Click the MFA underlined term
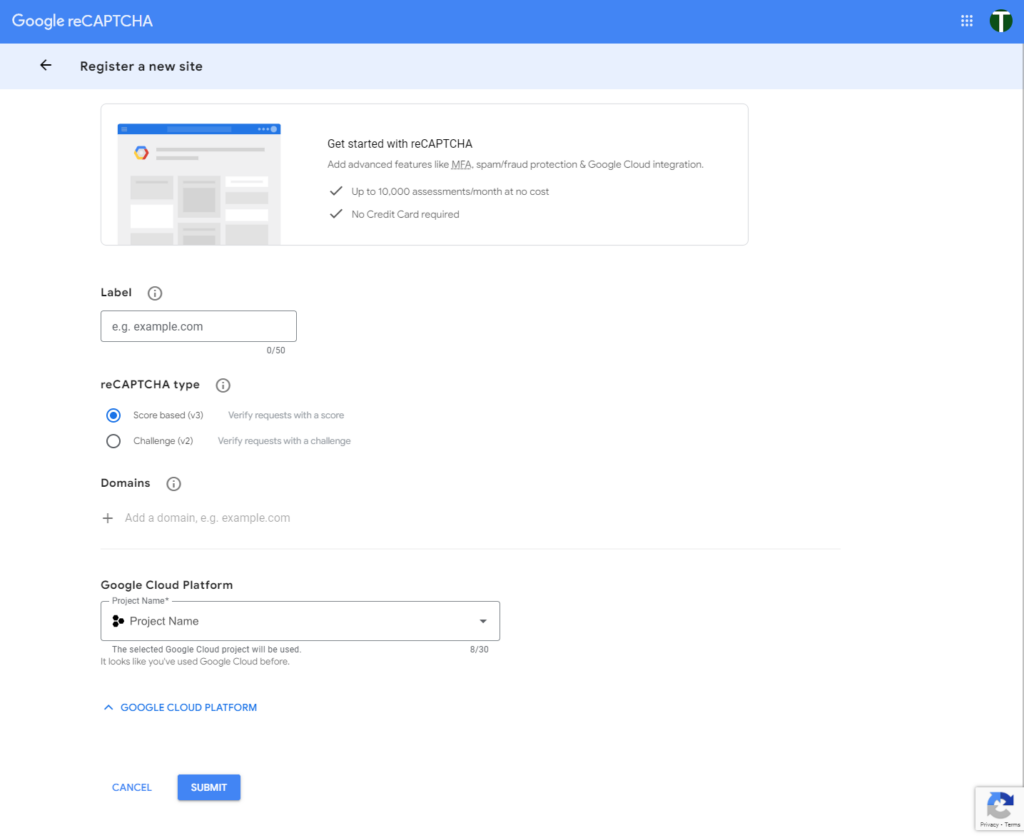This screenshot has width=1024, height=838. [460, 164]
